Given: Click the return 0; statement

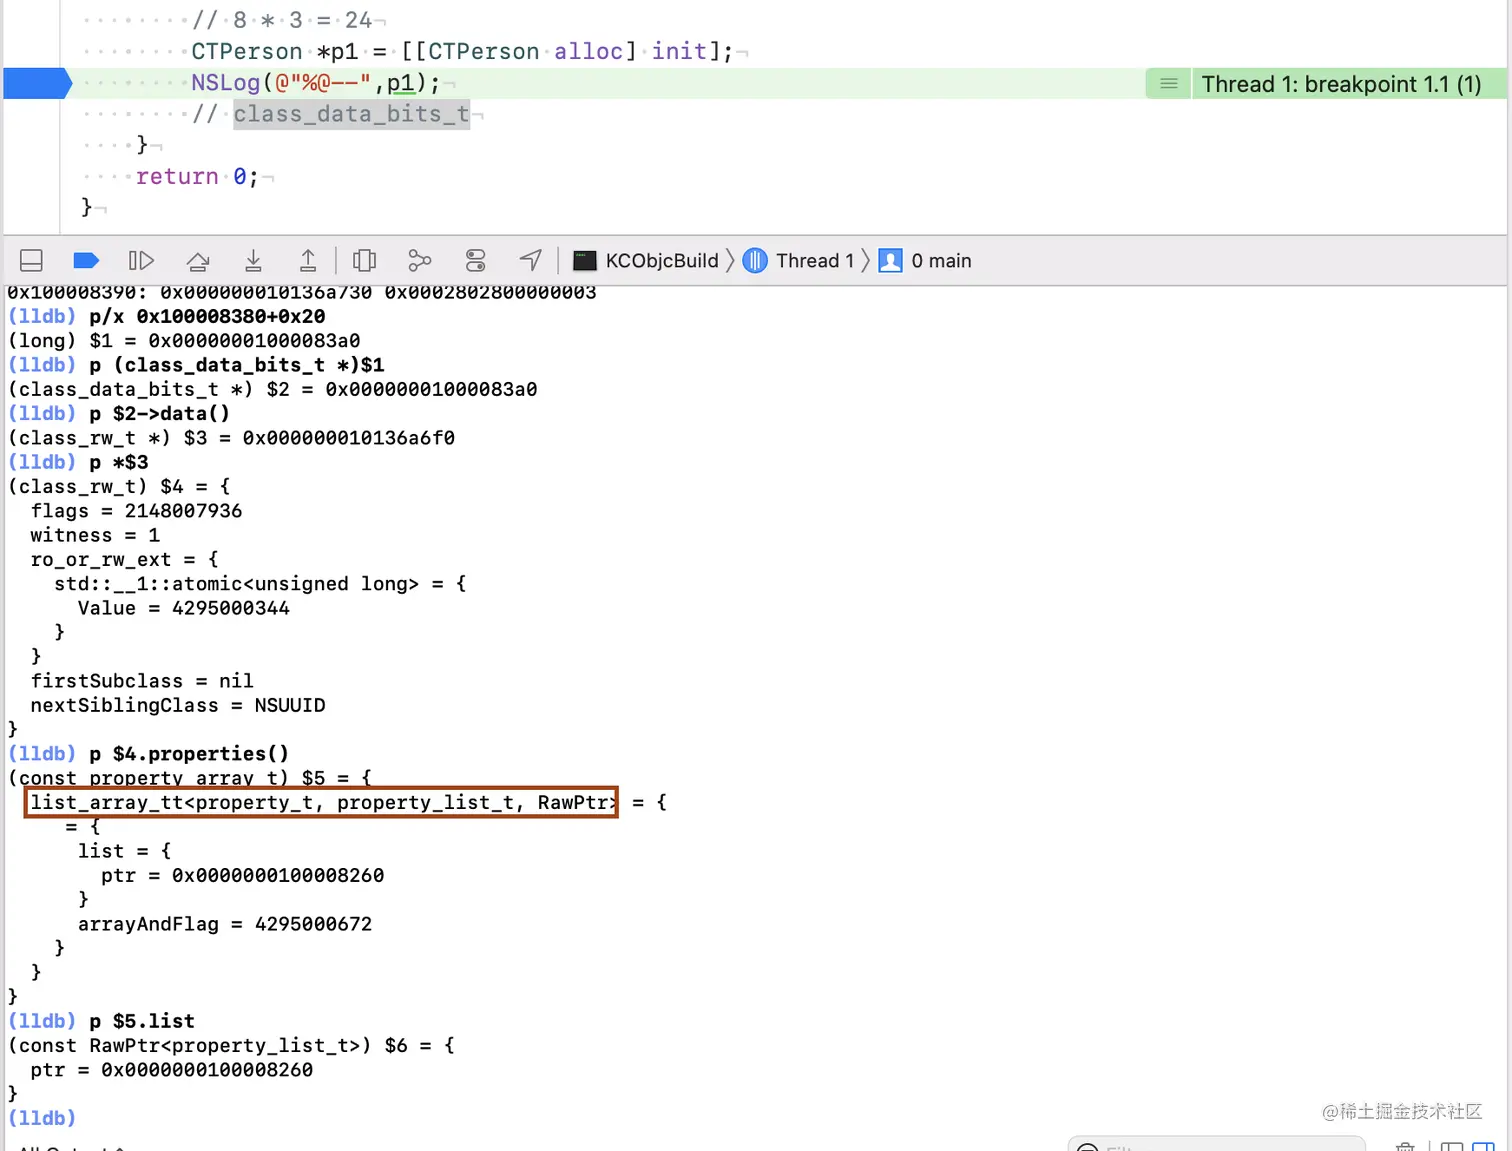Looking at the screenshot, I should 197,177.
